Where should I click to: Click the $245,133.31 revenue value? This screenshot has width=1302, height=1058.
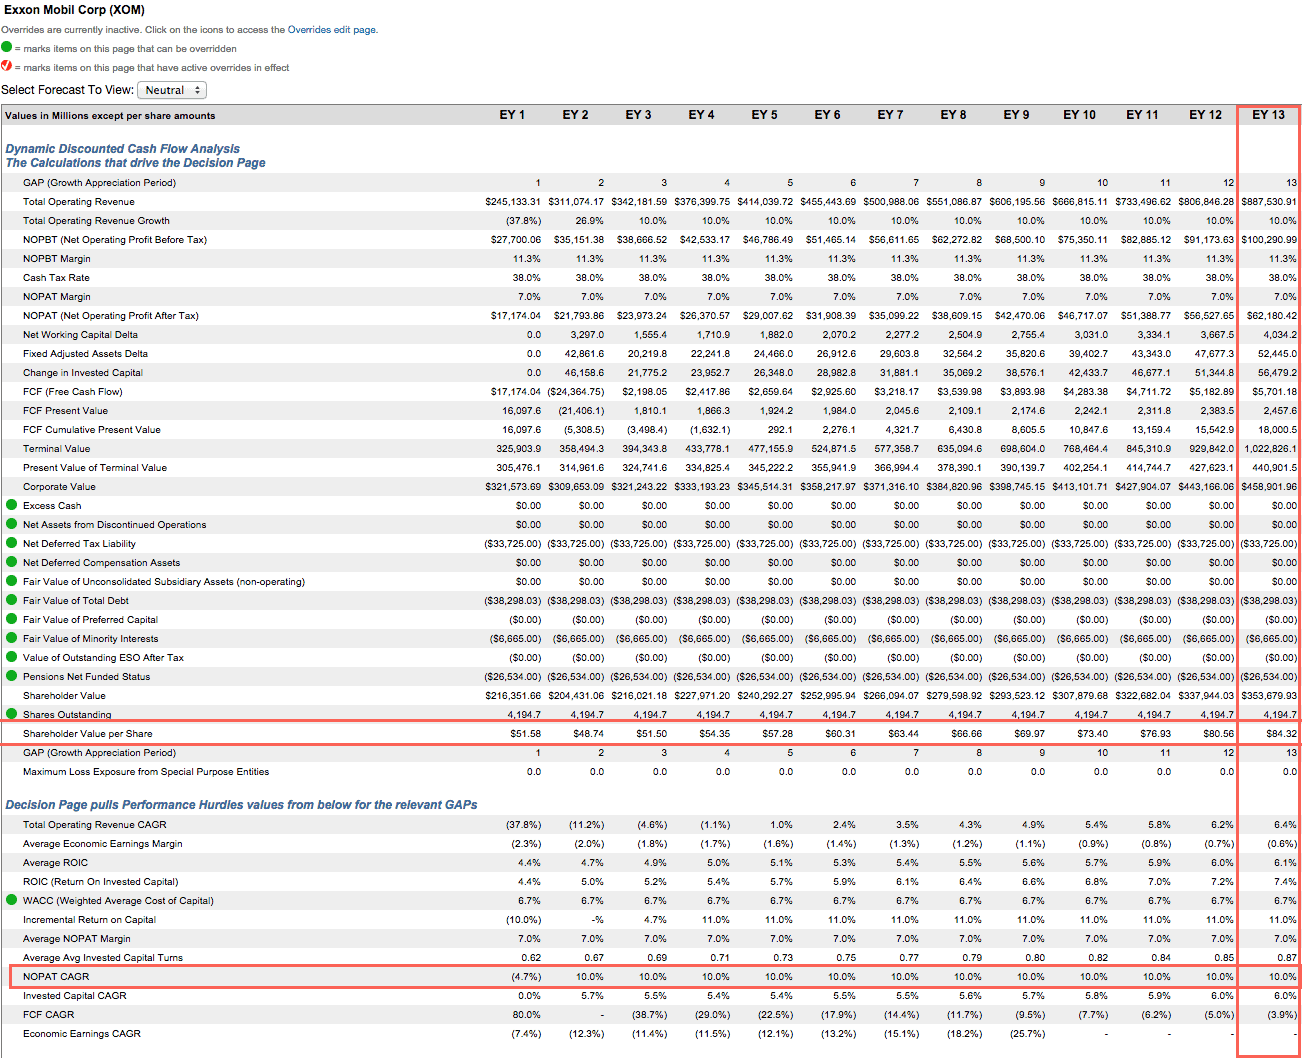point(513,202)
